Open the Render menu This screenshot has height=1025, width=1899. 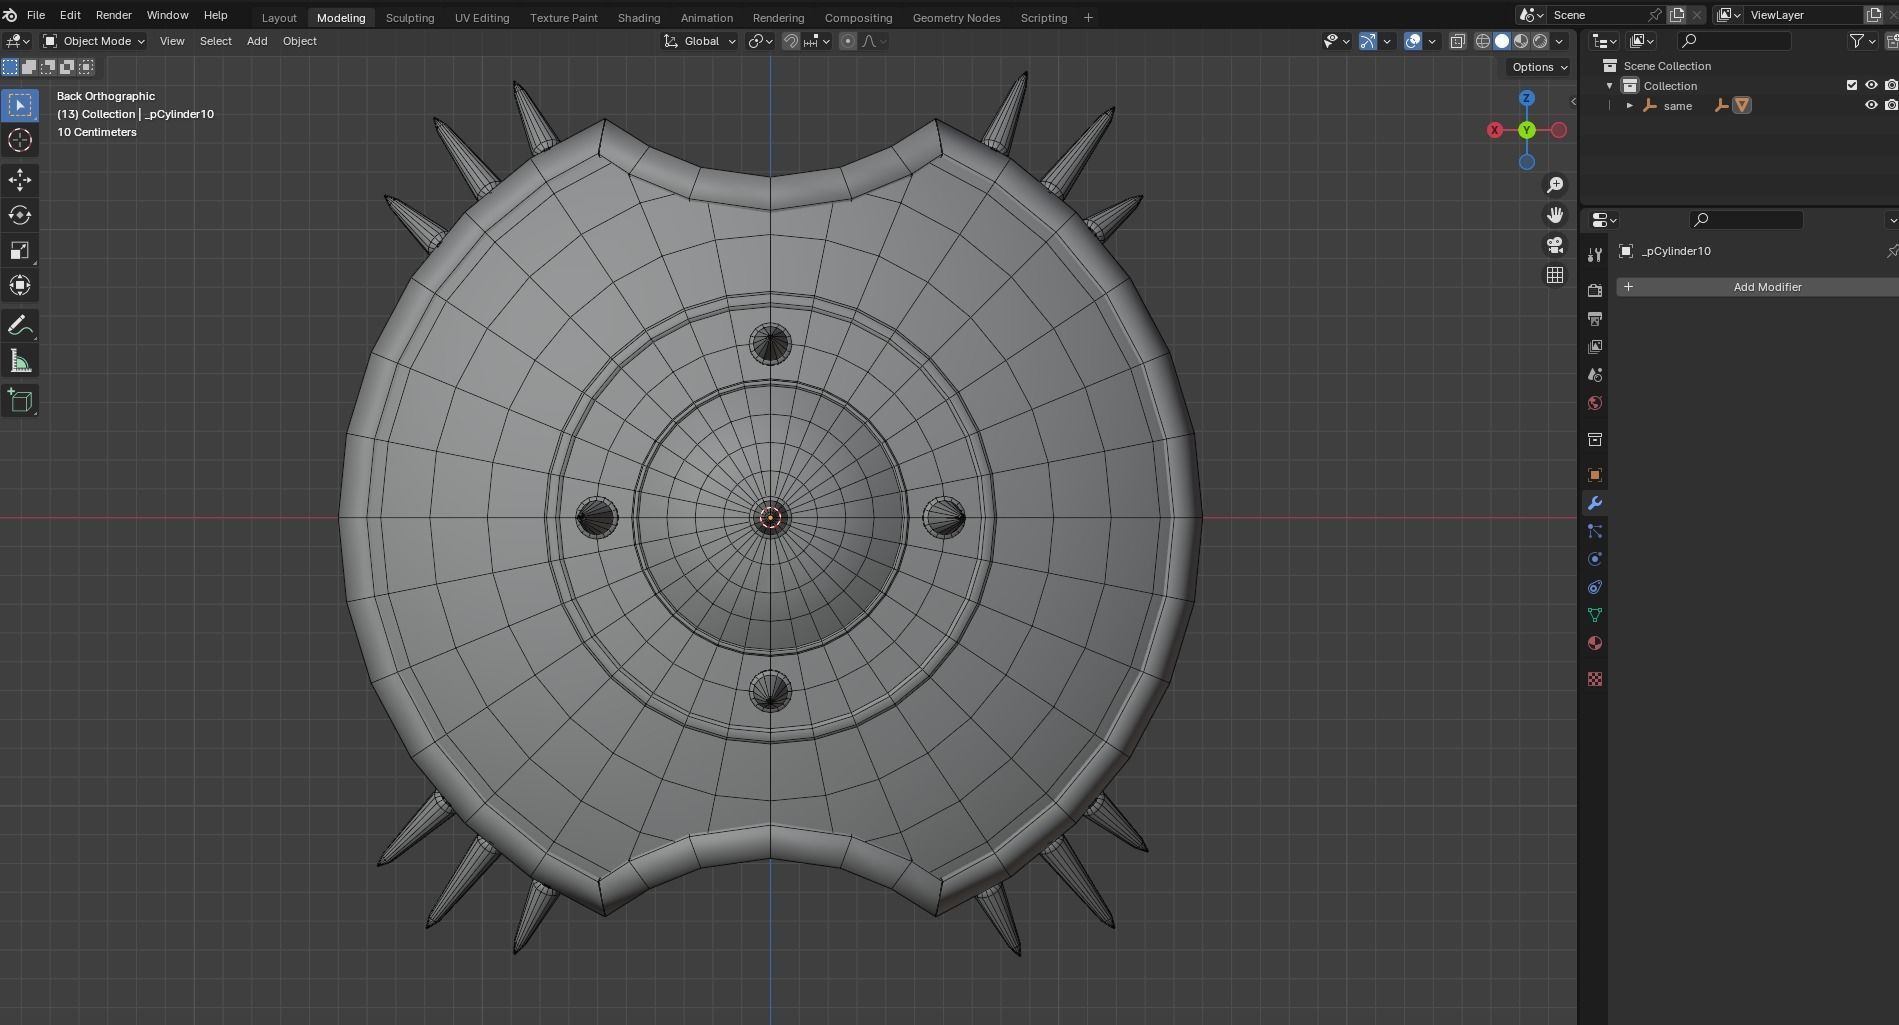click(113, 15)
